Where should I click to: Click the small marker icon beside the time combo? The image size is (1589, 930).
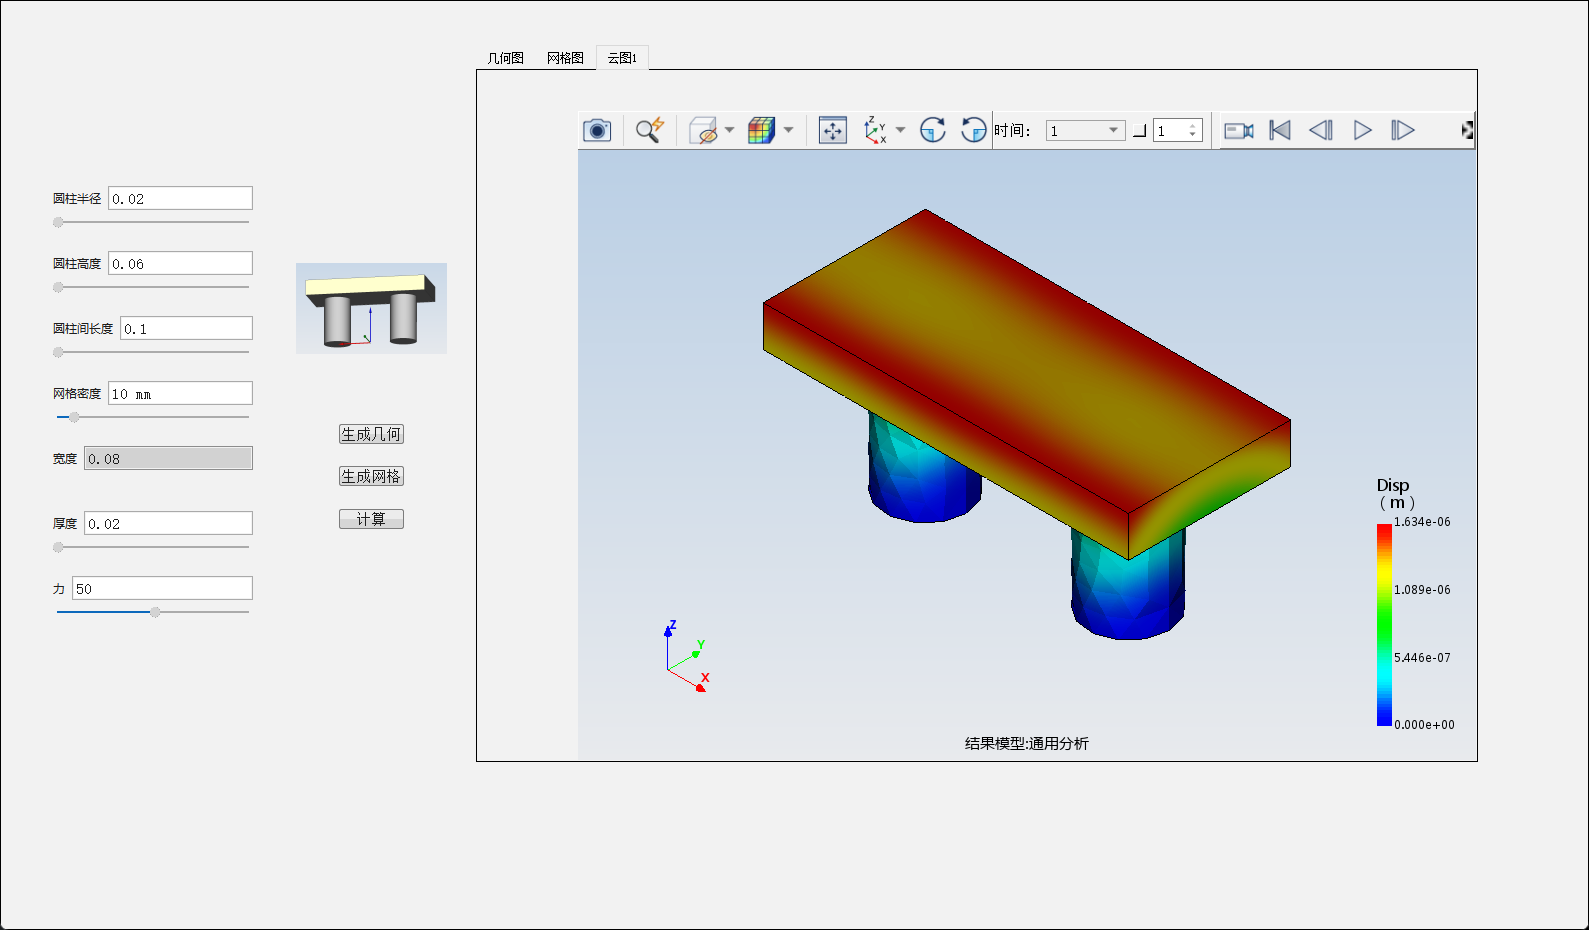click(x=1139, y=131)
